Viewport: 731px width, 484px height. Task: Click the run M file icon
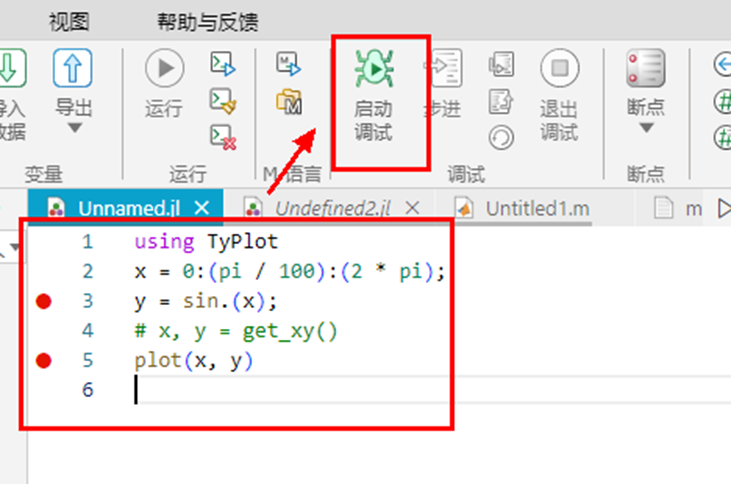[x=288, y=64]
